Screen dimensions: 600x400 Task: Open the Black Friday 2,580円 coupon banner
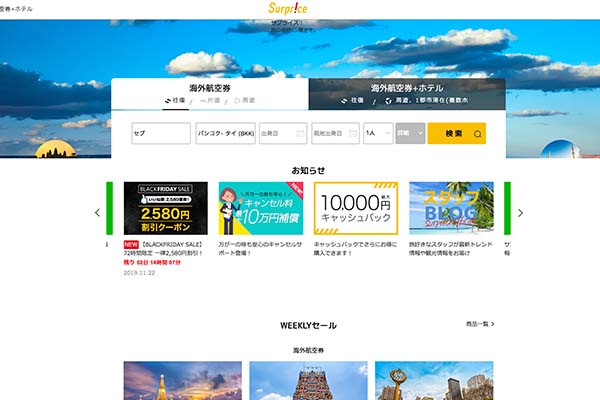point(165,208)
